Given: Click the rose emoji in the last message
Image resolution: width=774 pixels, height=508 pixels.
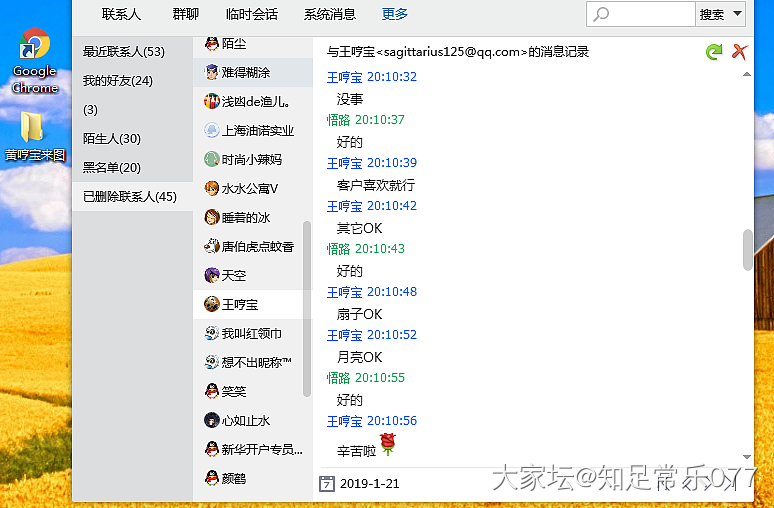Looking at the screenshot, I should click(389, 444).
